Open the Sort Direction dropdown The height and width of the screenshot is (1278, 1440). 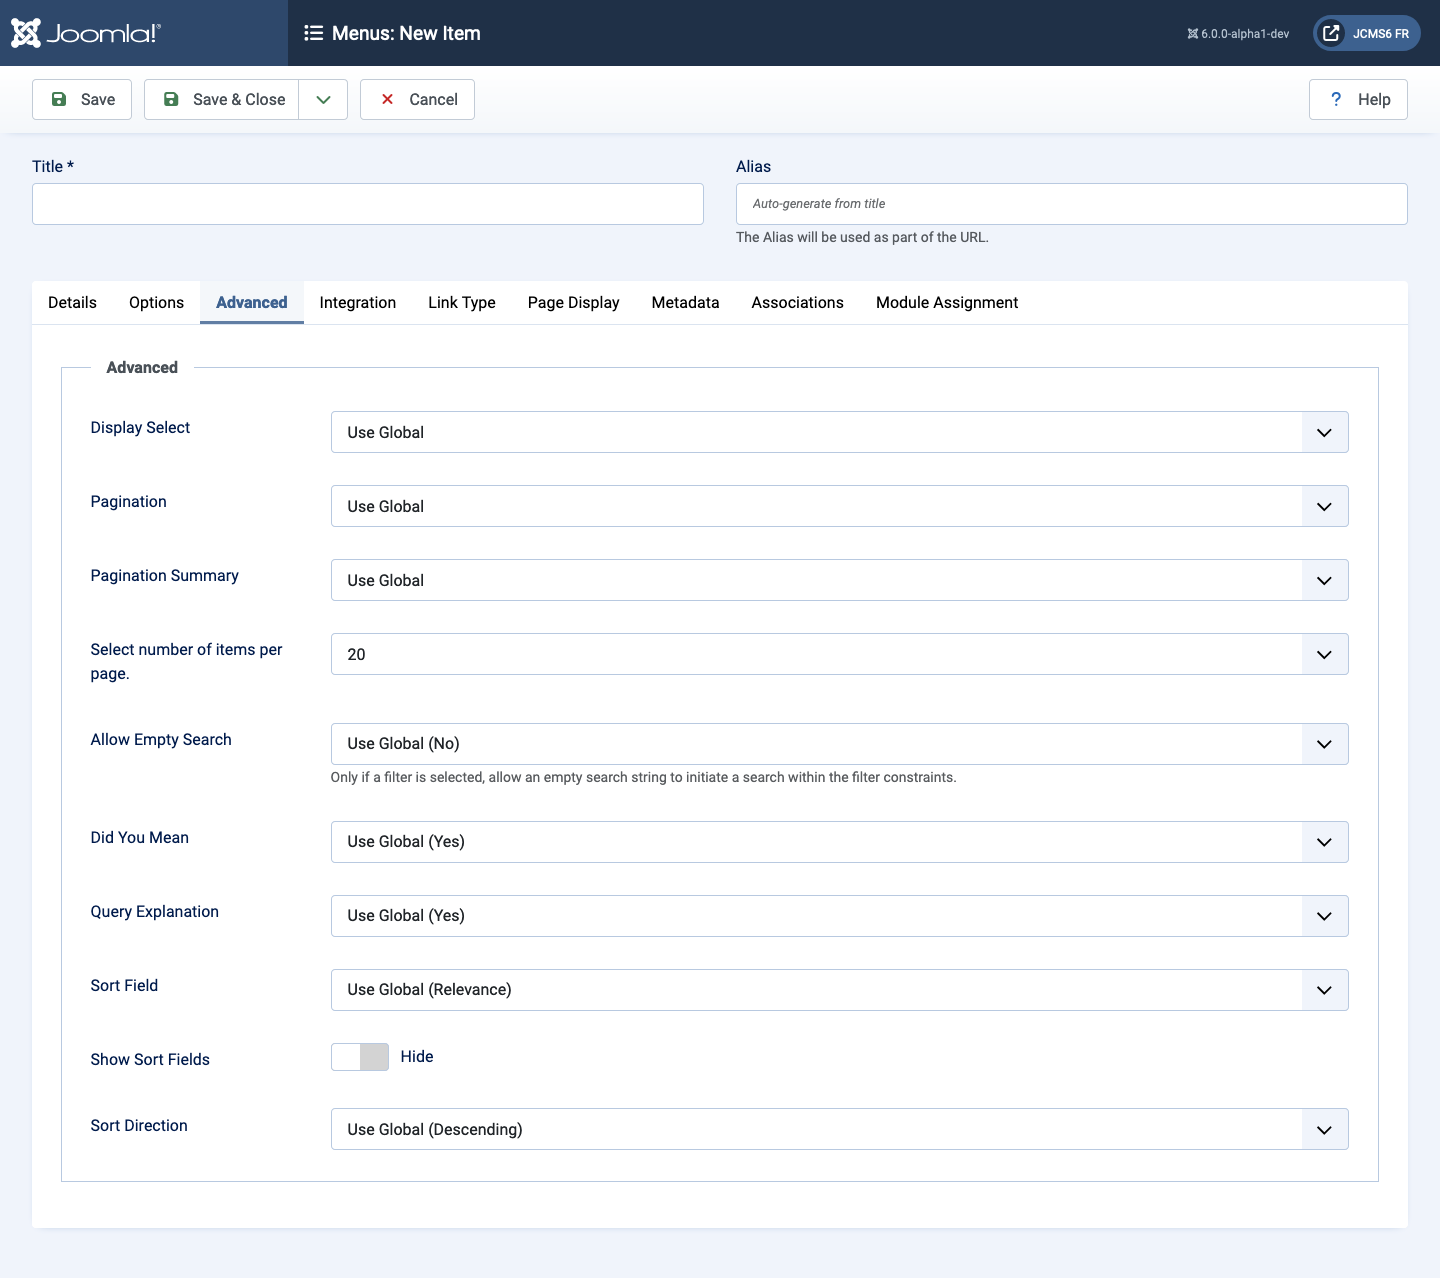840,1129
